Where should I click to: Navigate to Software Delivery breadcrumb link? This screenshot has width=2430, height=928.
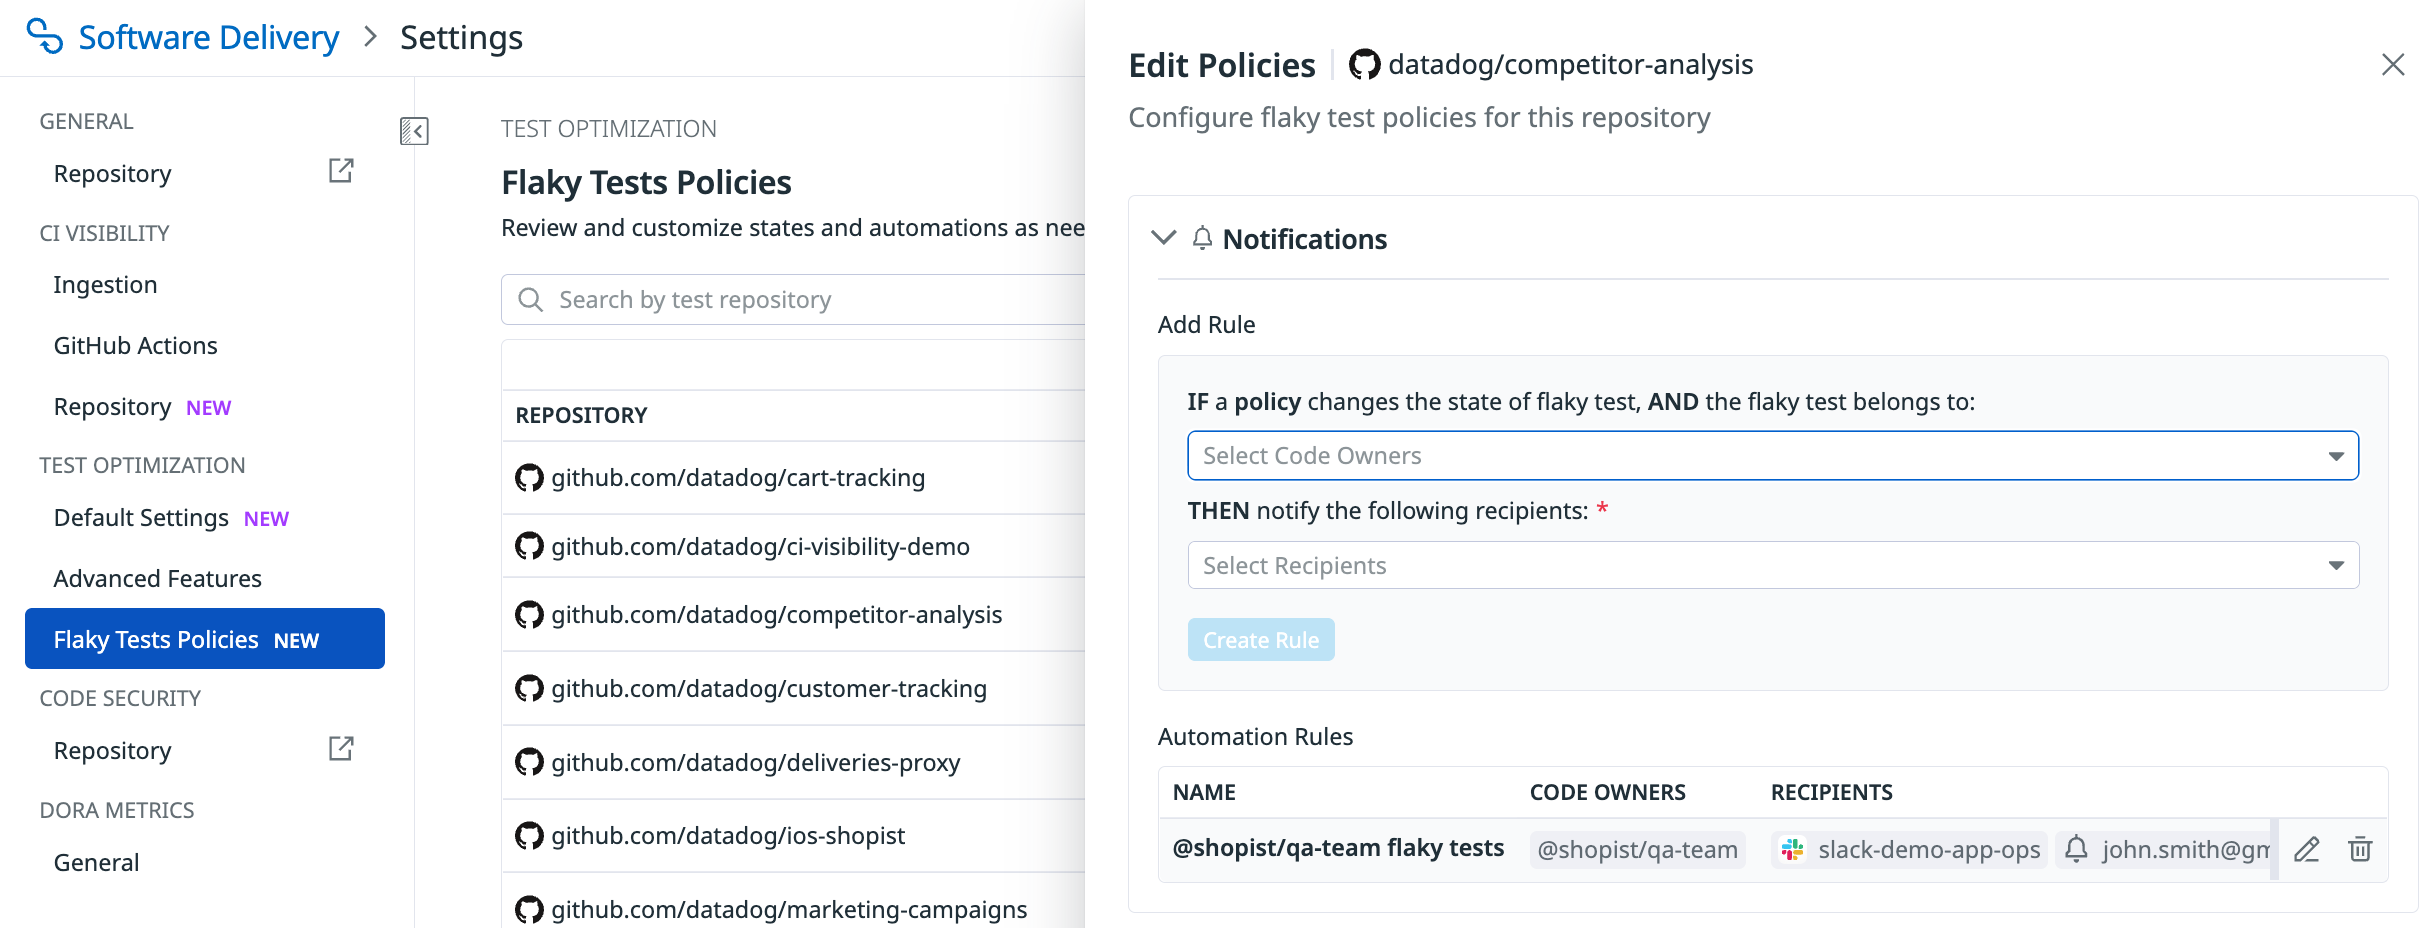click(208, 37)
